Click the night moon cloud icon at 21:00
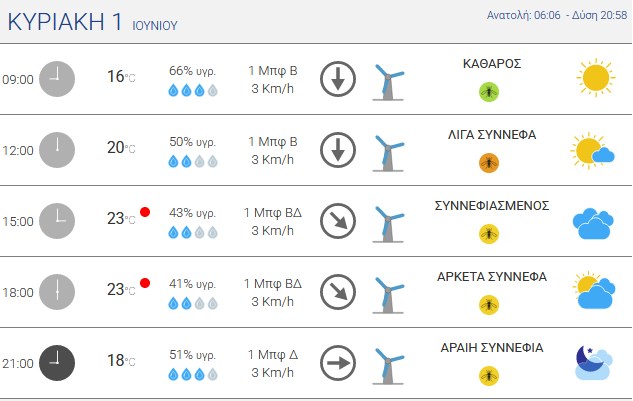This screenshot has width=633, height=401. pyautogui.click(x=594, y=362)
